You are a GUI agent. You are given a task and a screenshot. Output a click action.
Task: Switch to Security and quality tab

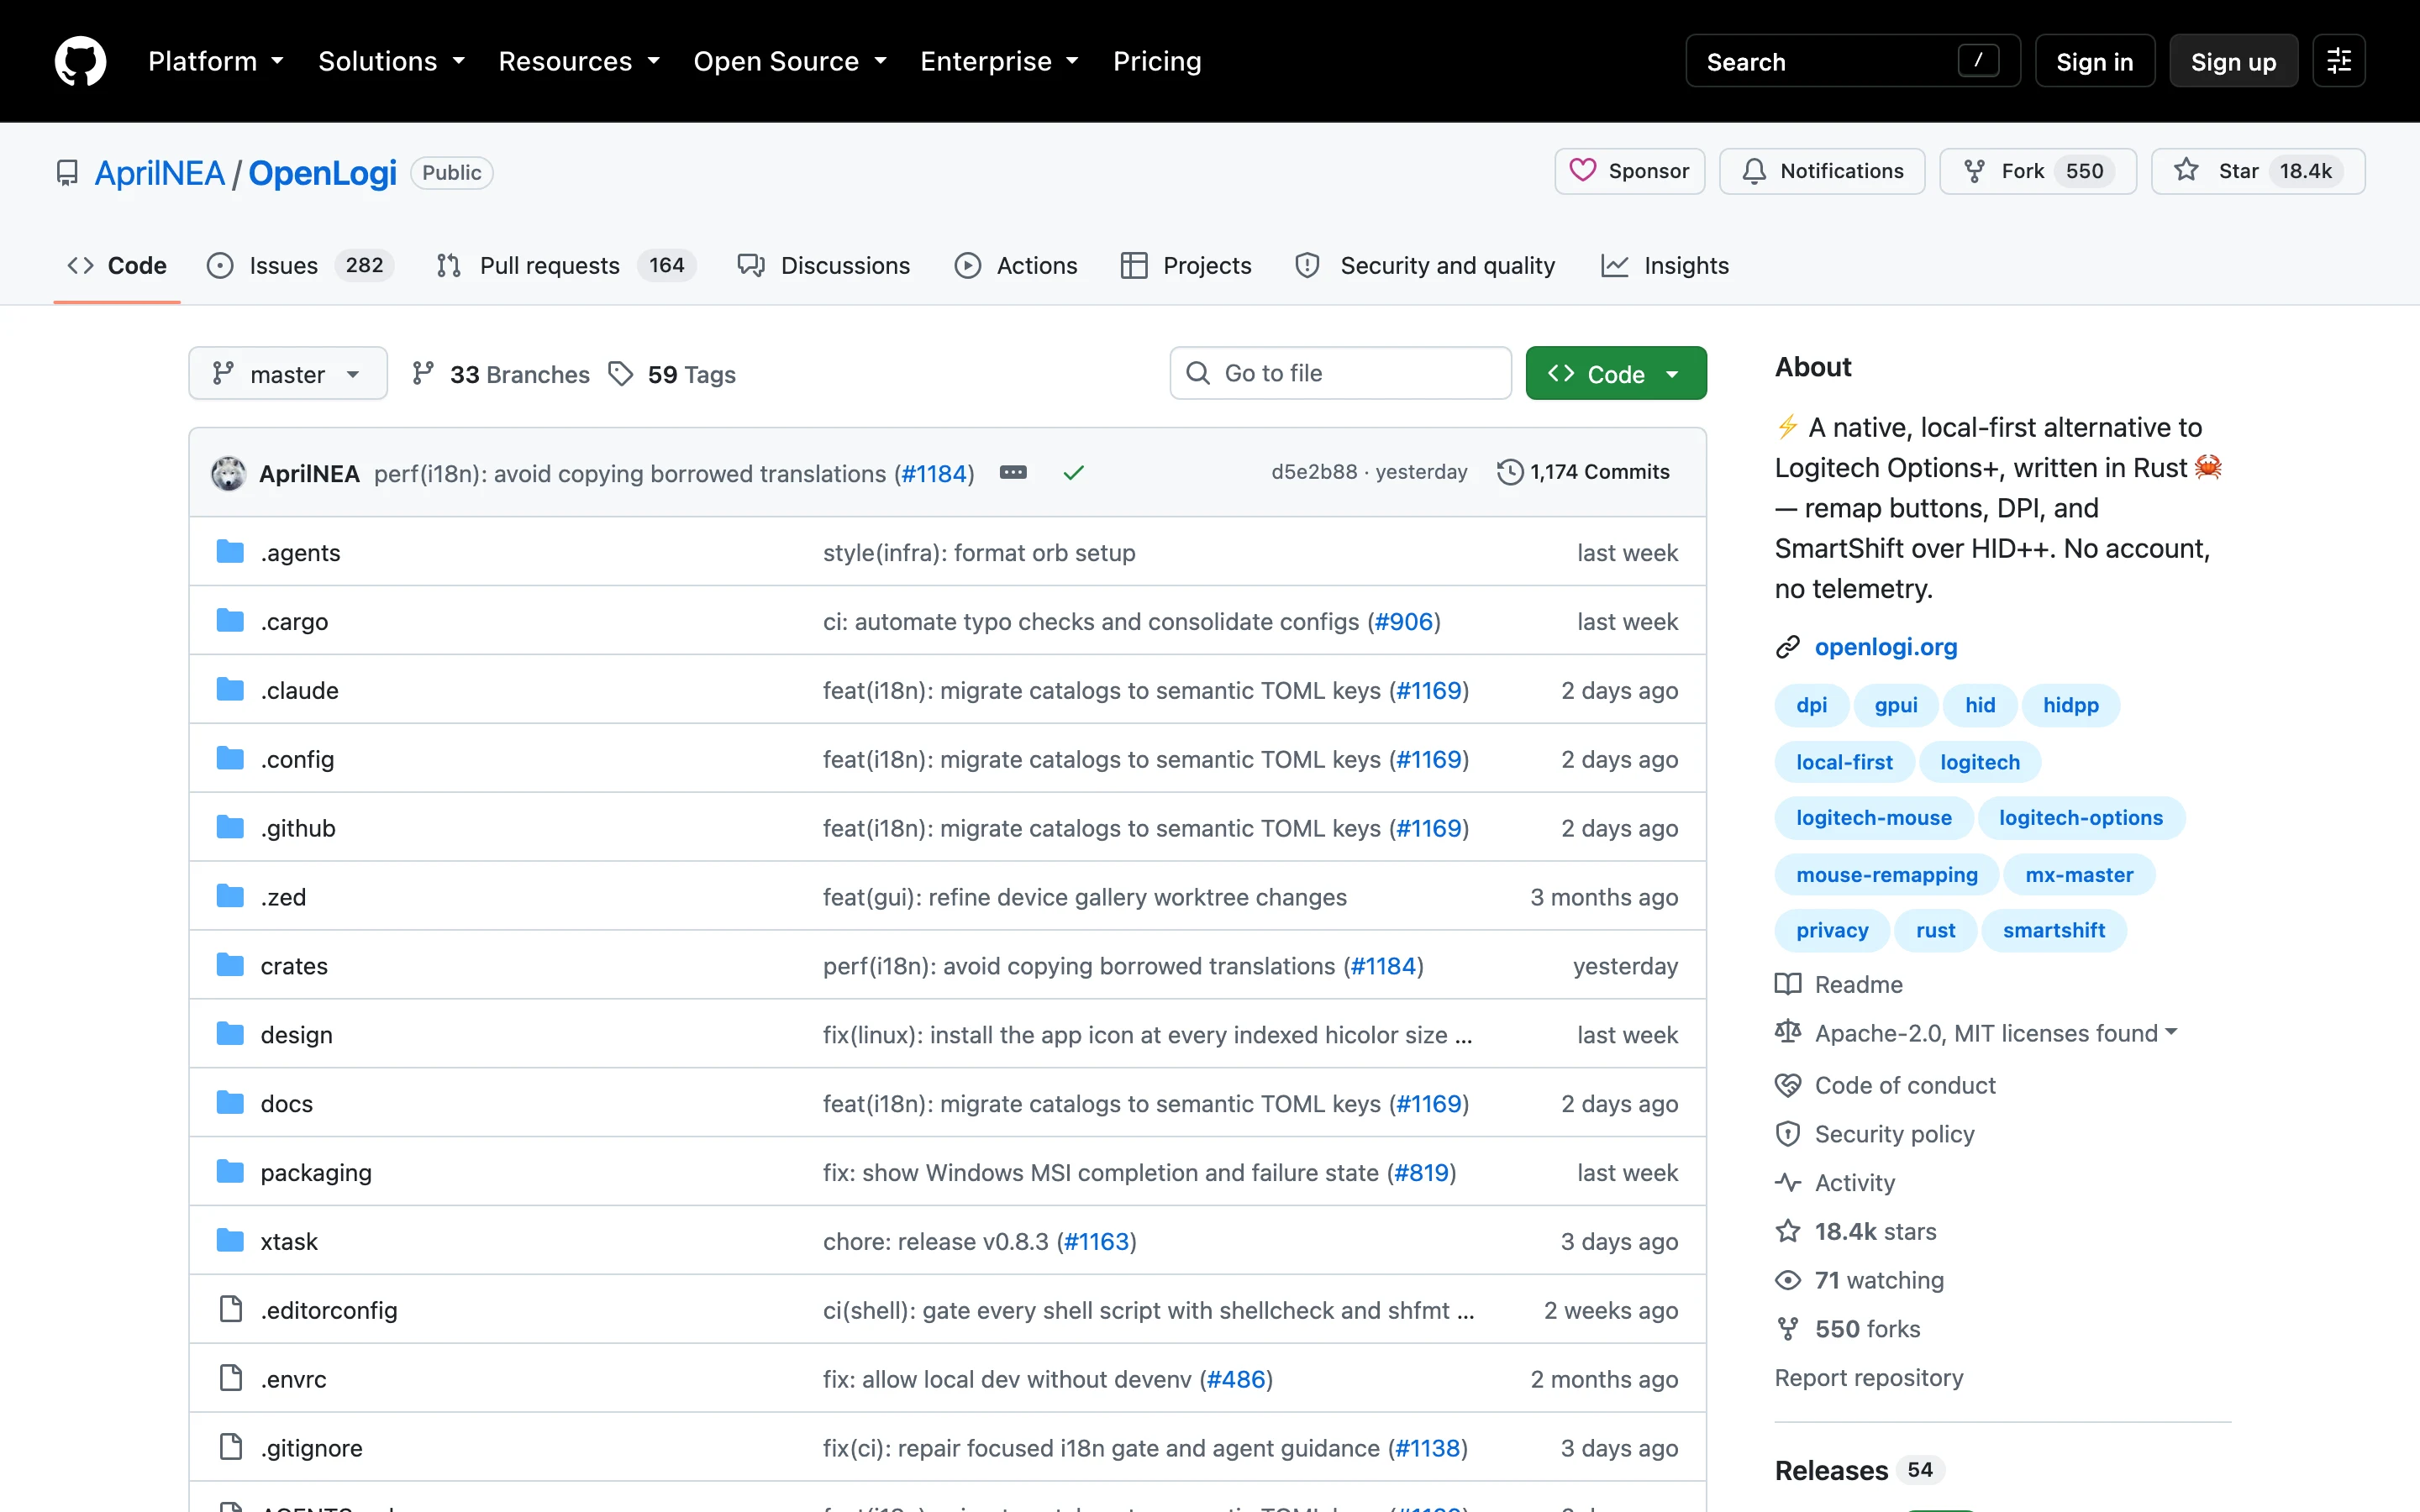(x=1425, y=265)
